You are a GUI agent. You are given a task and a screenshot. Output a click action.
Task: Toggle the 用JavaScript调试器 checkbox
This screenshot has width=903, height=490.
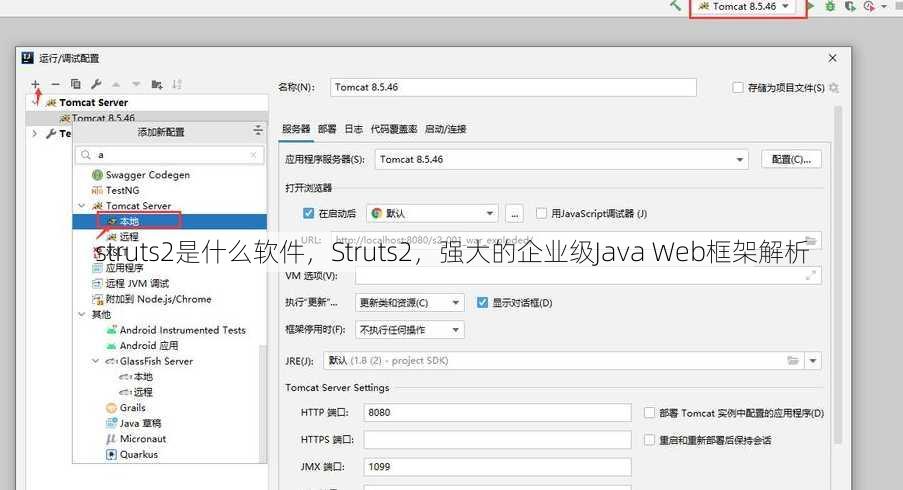541,213
